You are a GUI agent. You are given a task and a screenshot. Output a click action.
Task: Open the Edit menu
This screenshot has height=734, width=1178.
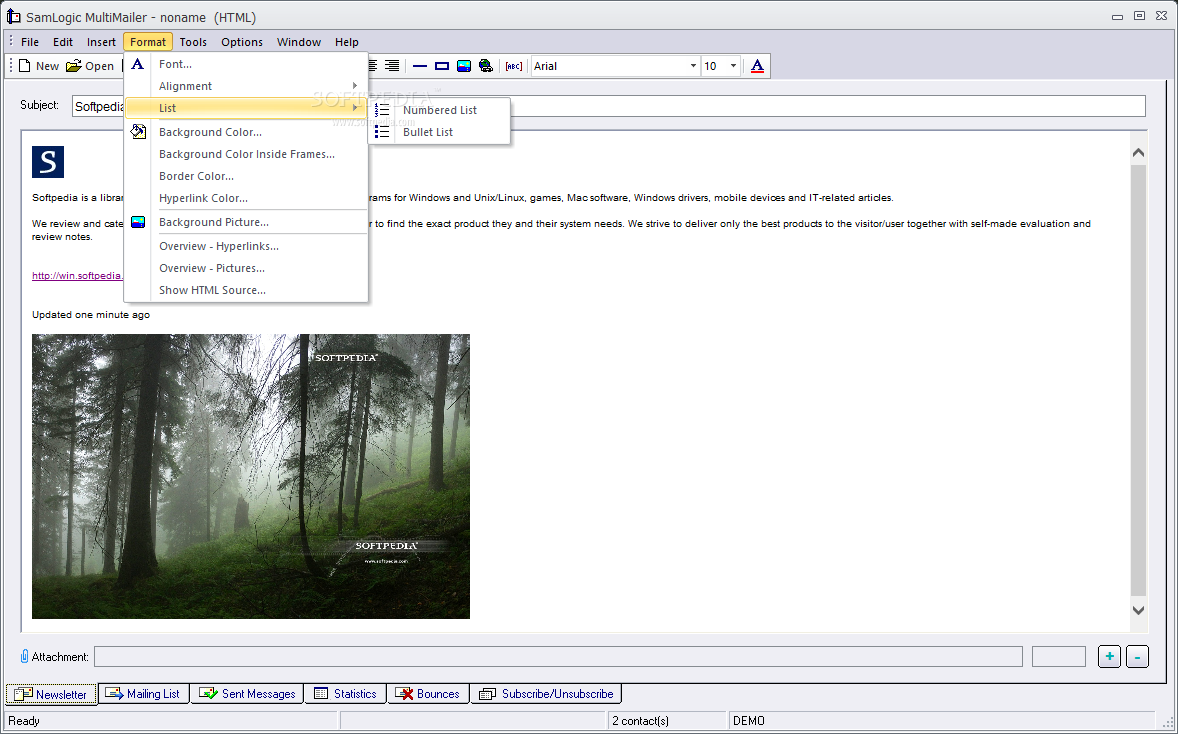click(63, 42)
